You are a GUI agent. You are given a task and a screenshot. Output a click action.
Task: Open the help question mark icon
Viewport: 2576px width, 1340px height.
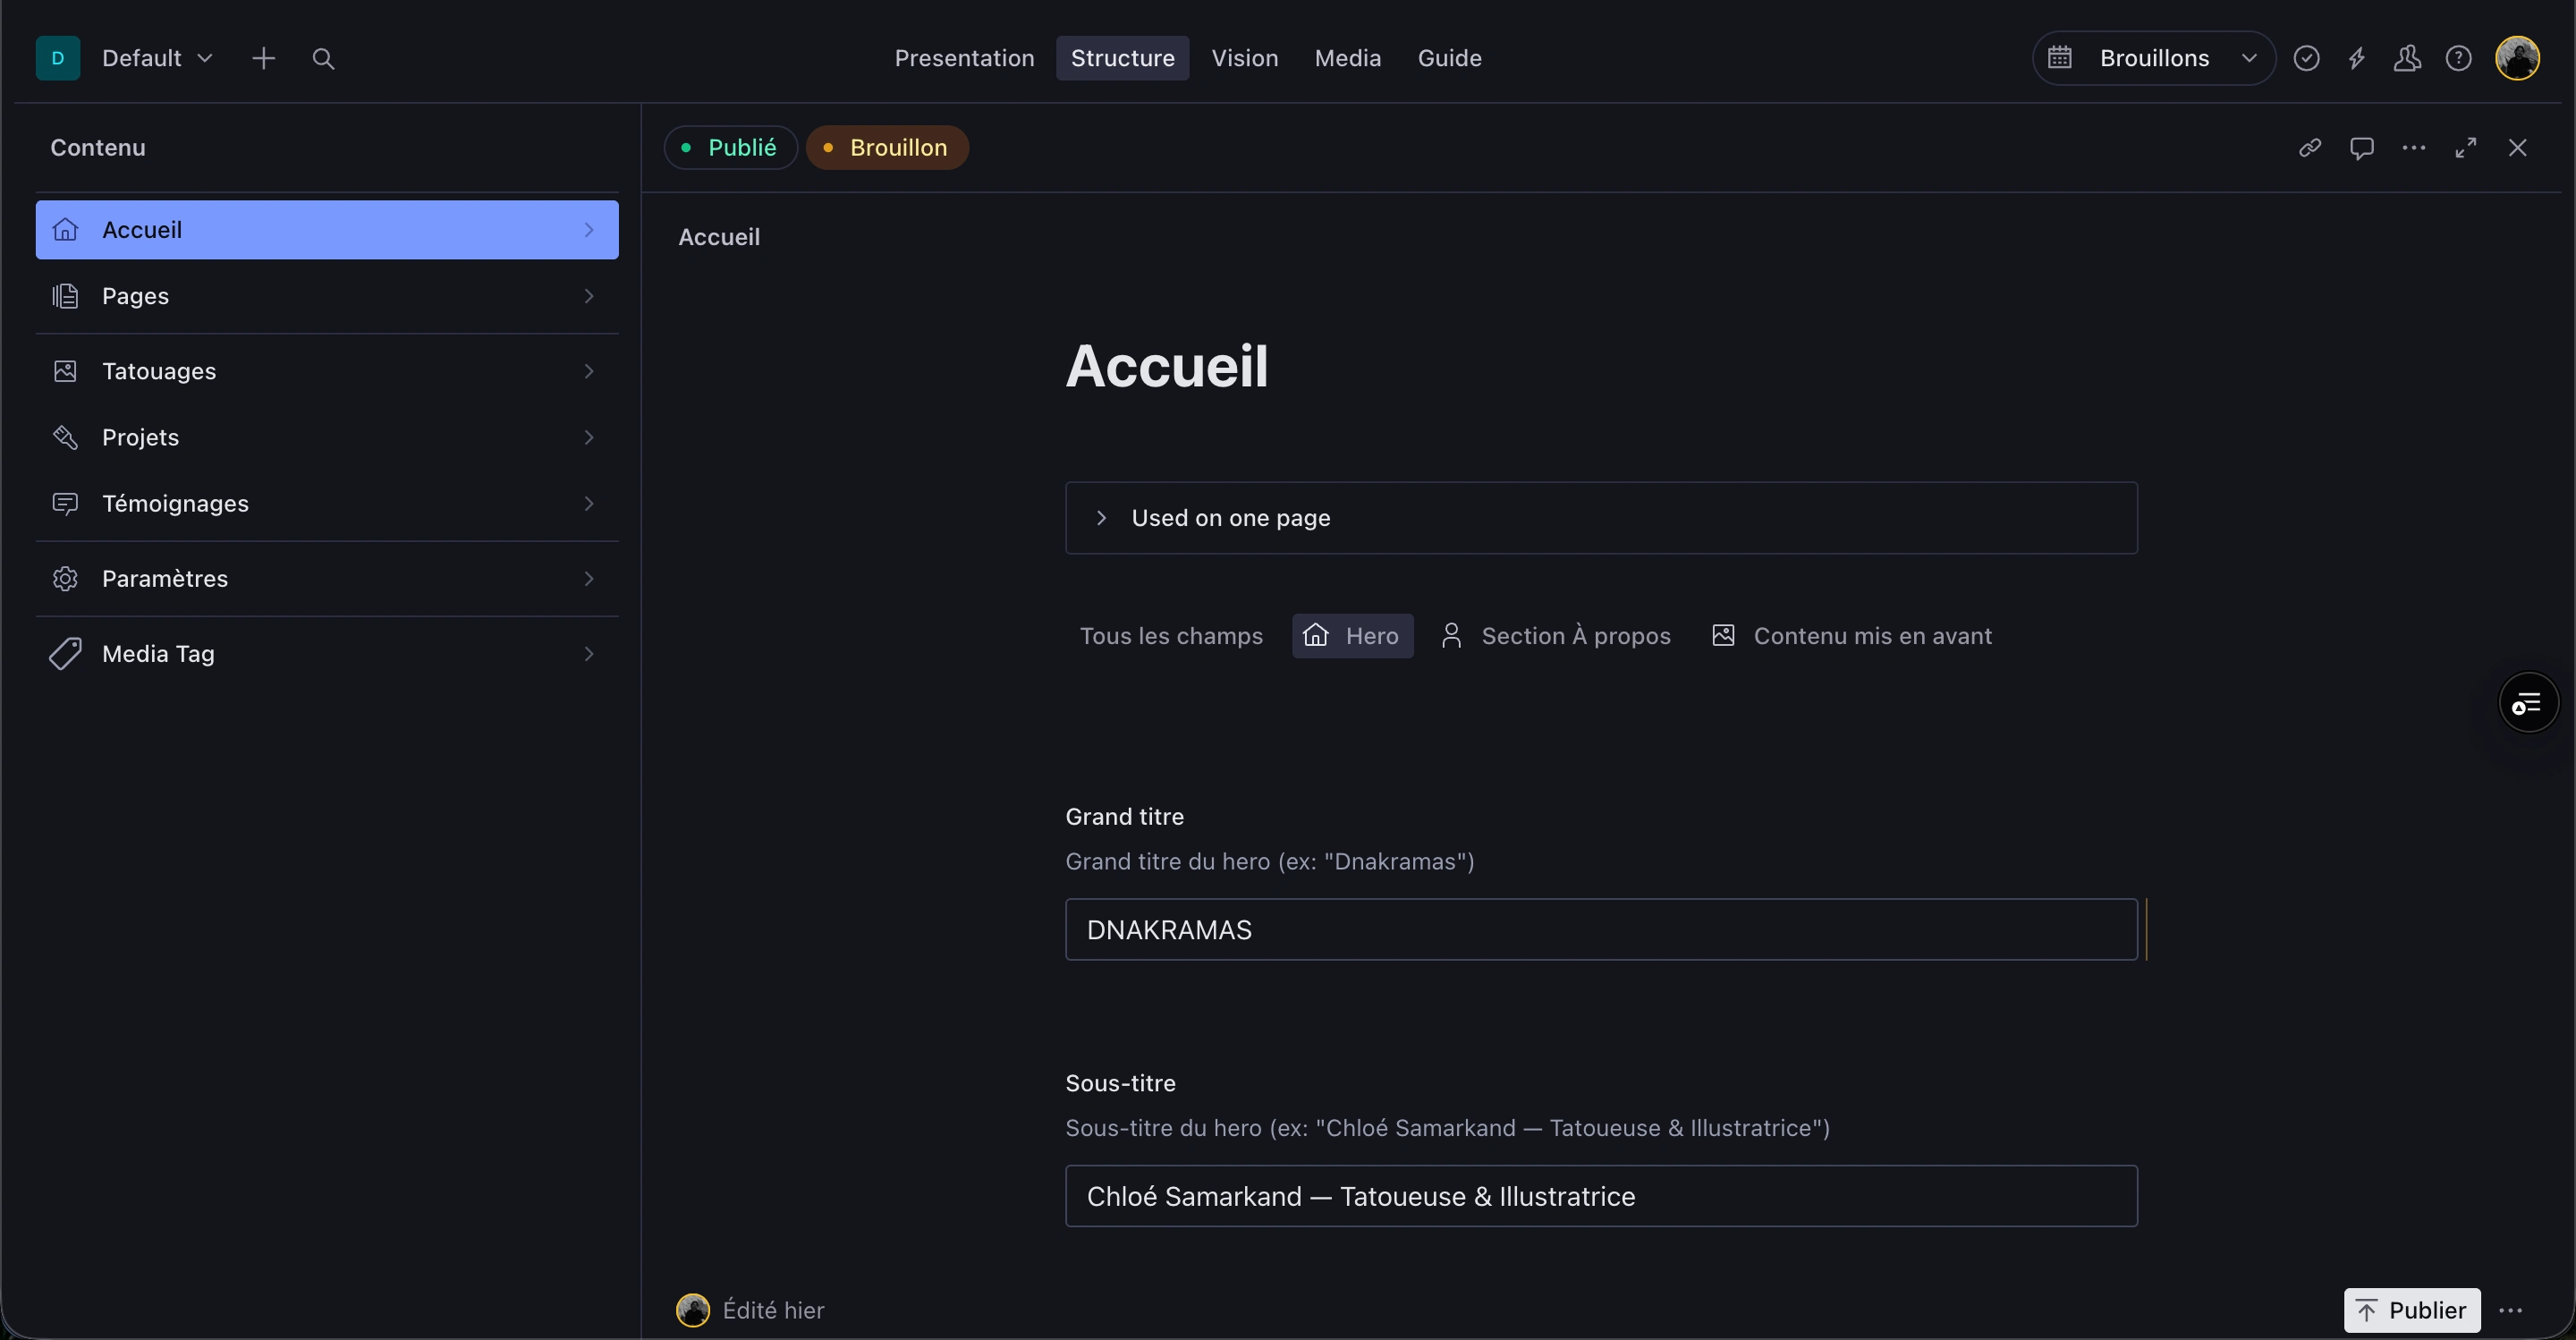[2458, 58]
